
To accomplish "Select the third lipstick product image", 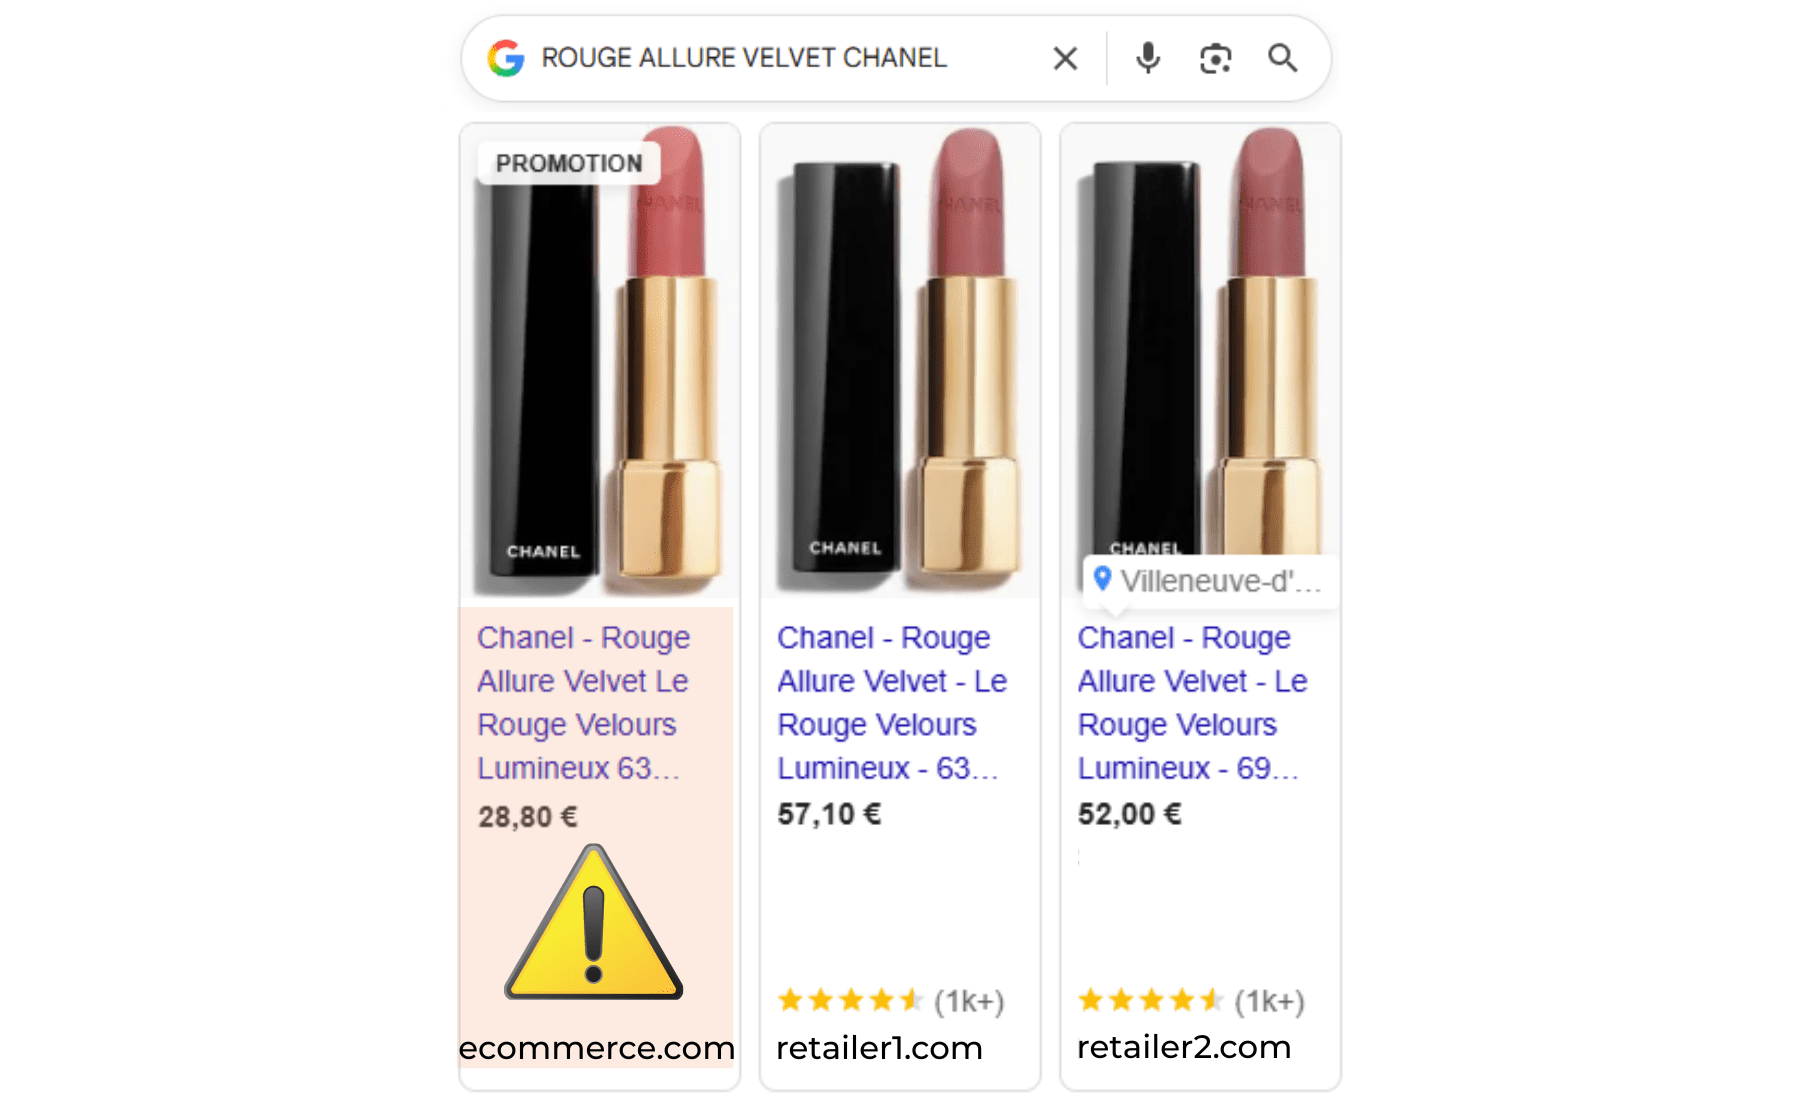I will click(x=1200, y=340).
